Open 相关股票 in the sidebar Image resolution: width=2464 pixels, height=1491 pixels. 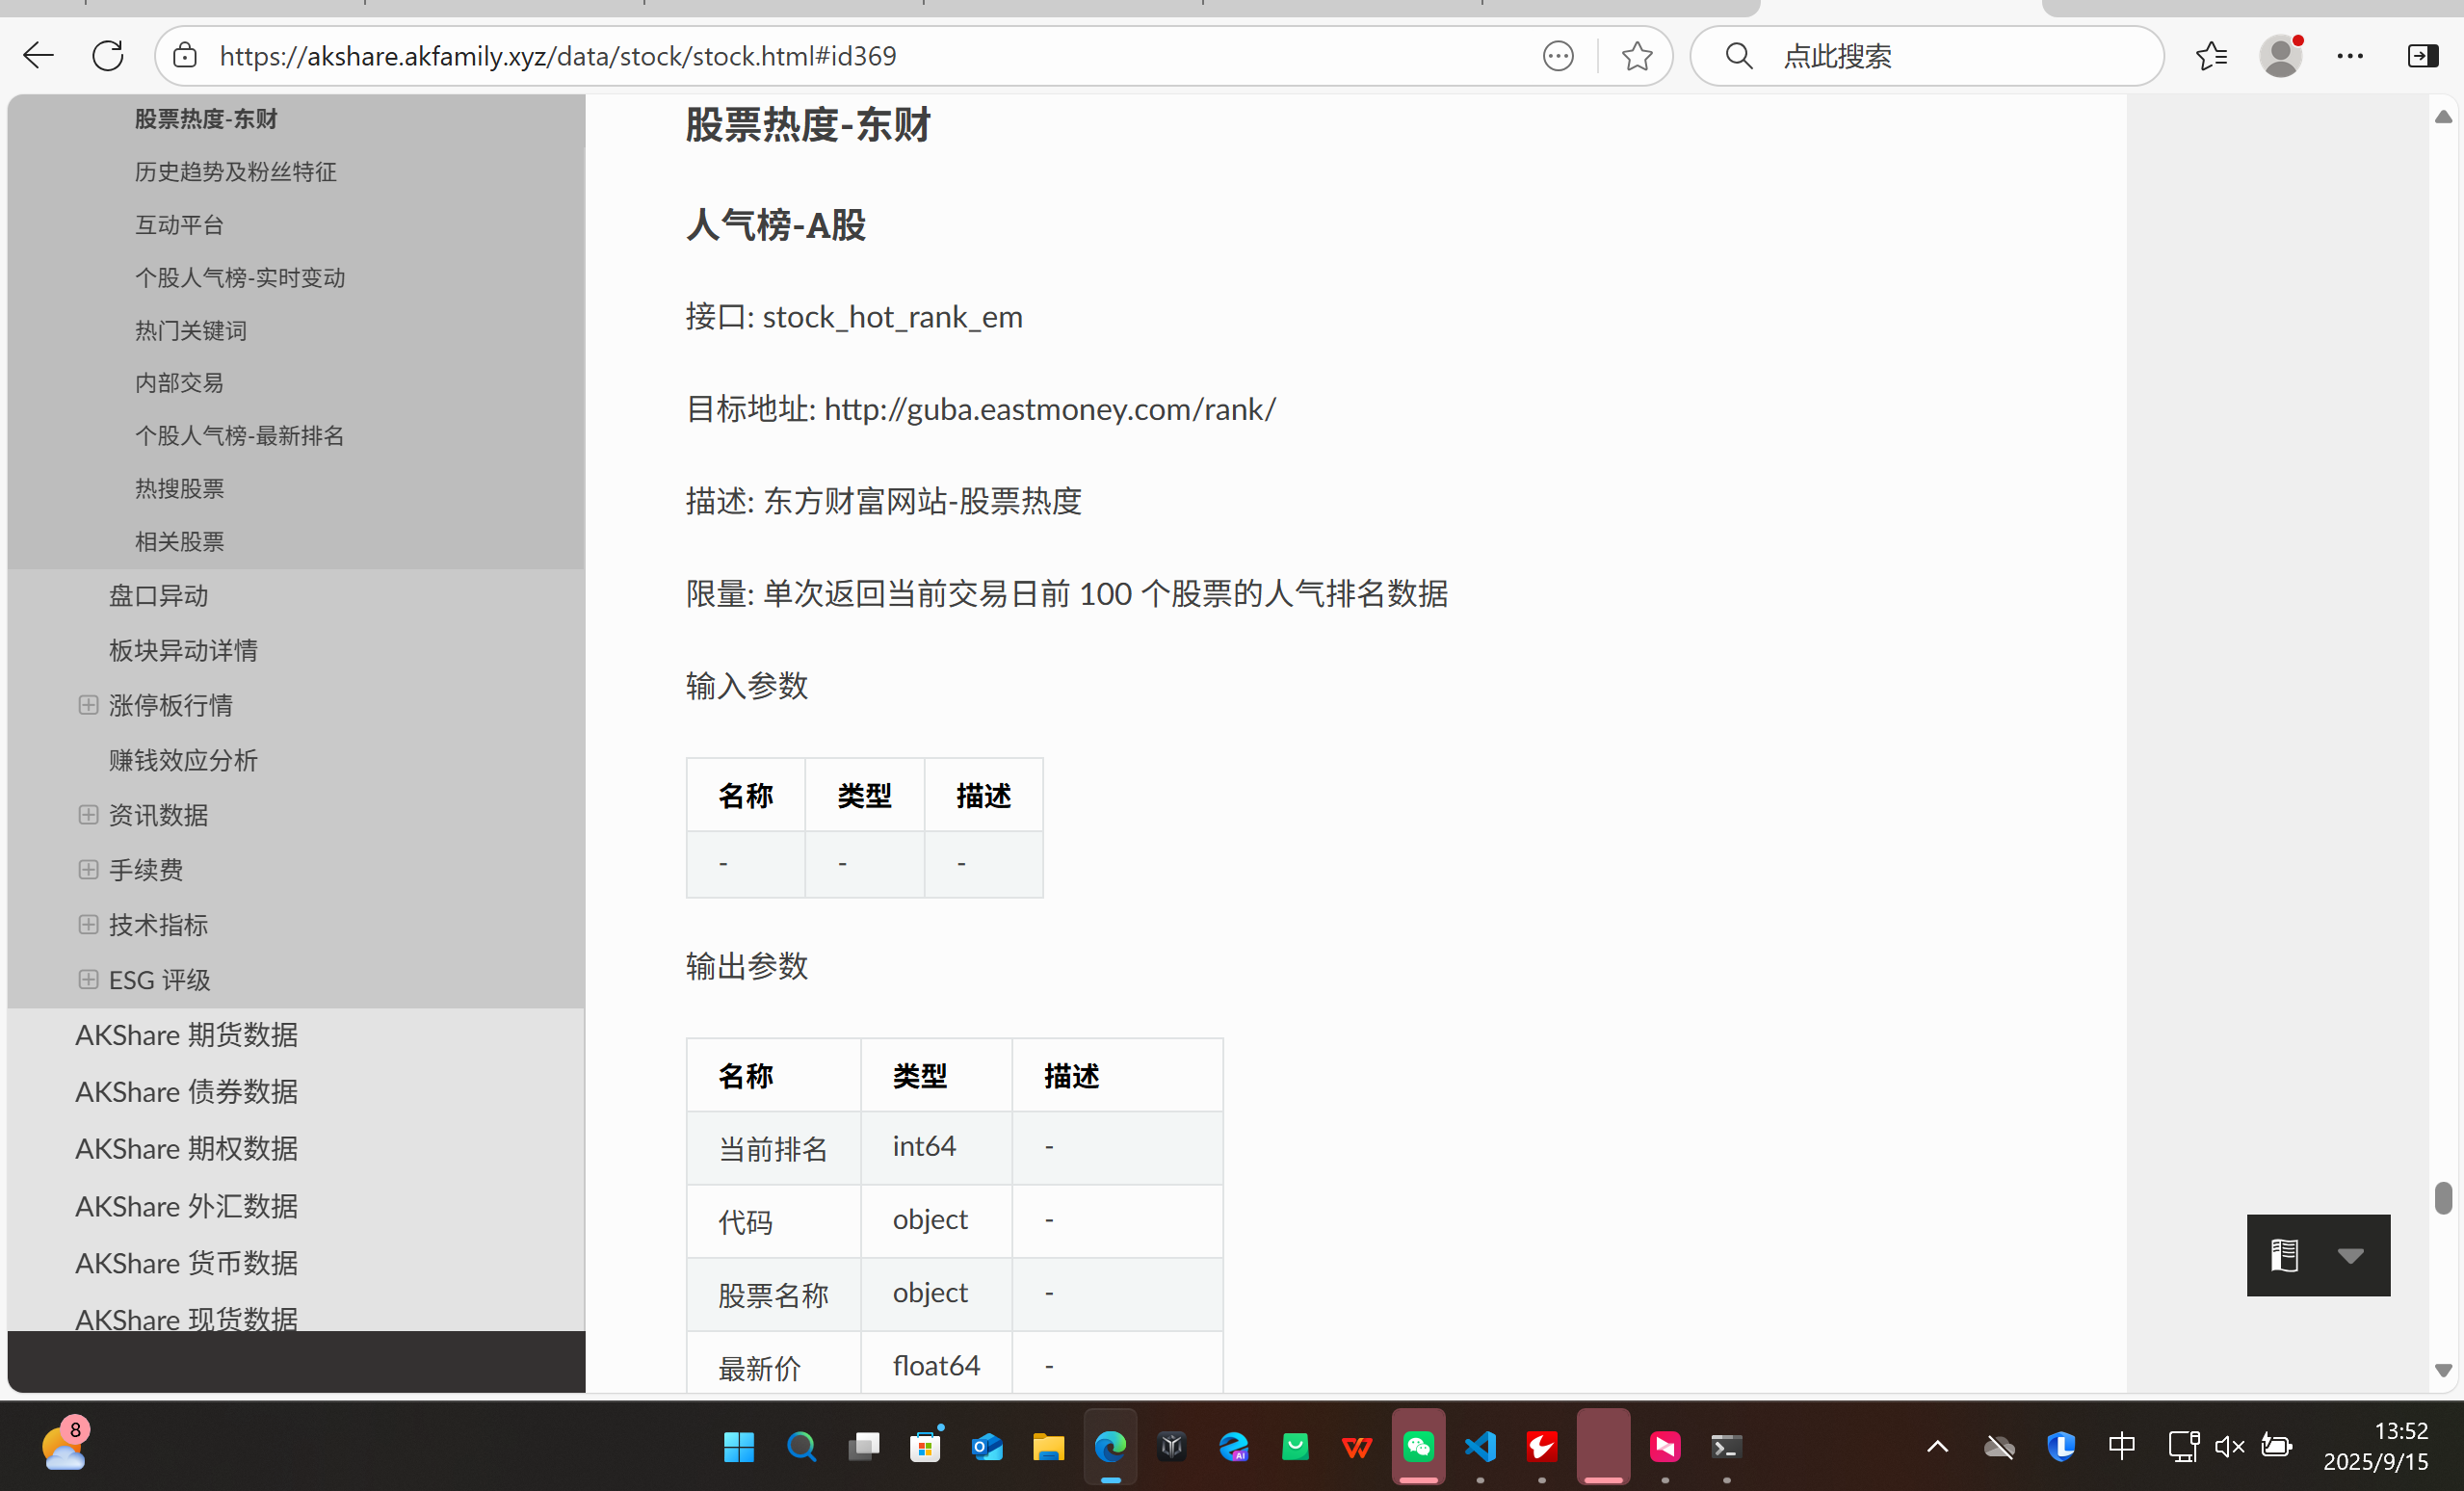click(179, 542)
